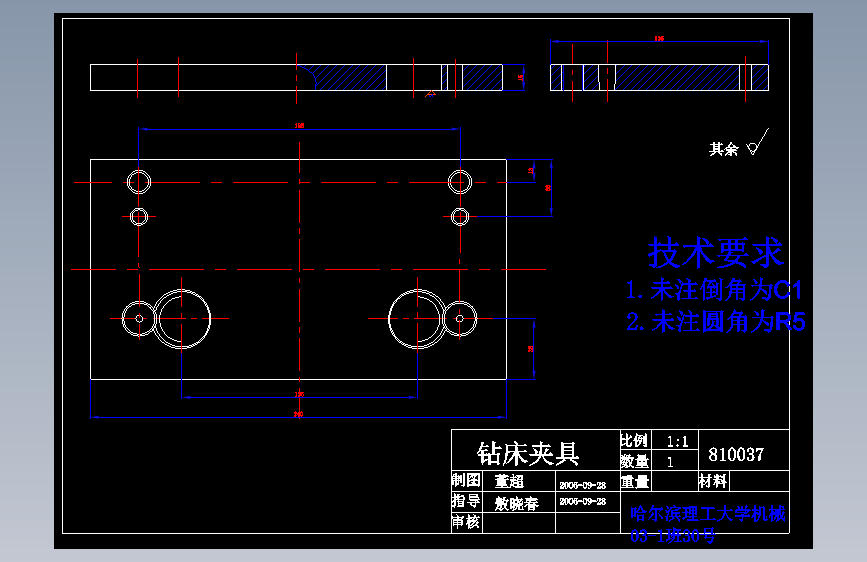
Task: Click the blue text 03-1班30号
Action: point(673,535)
